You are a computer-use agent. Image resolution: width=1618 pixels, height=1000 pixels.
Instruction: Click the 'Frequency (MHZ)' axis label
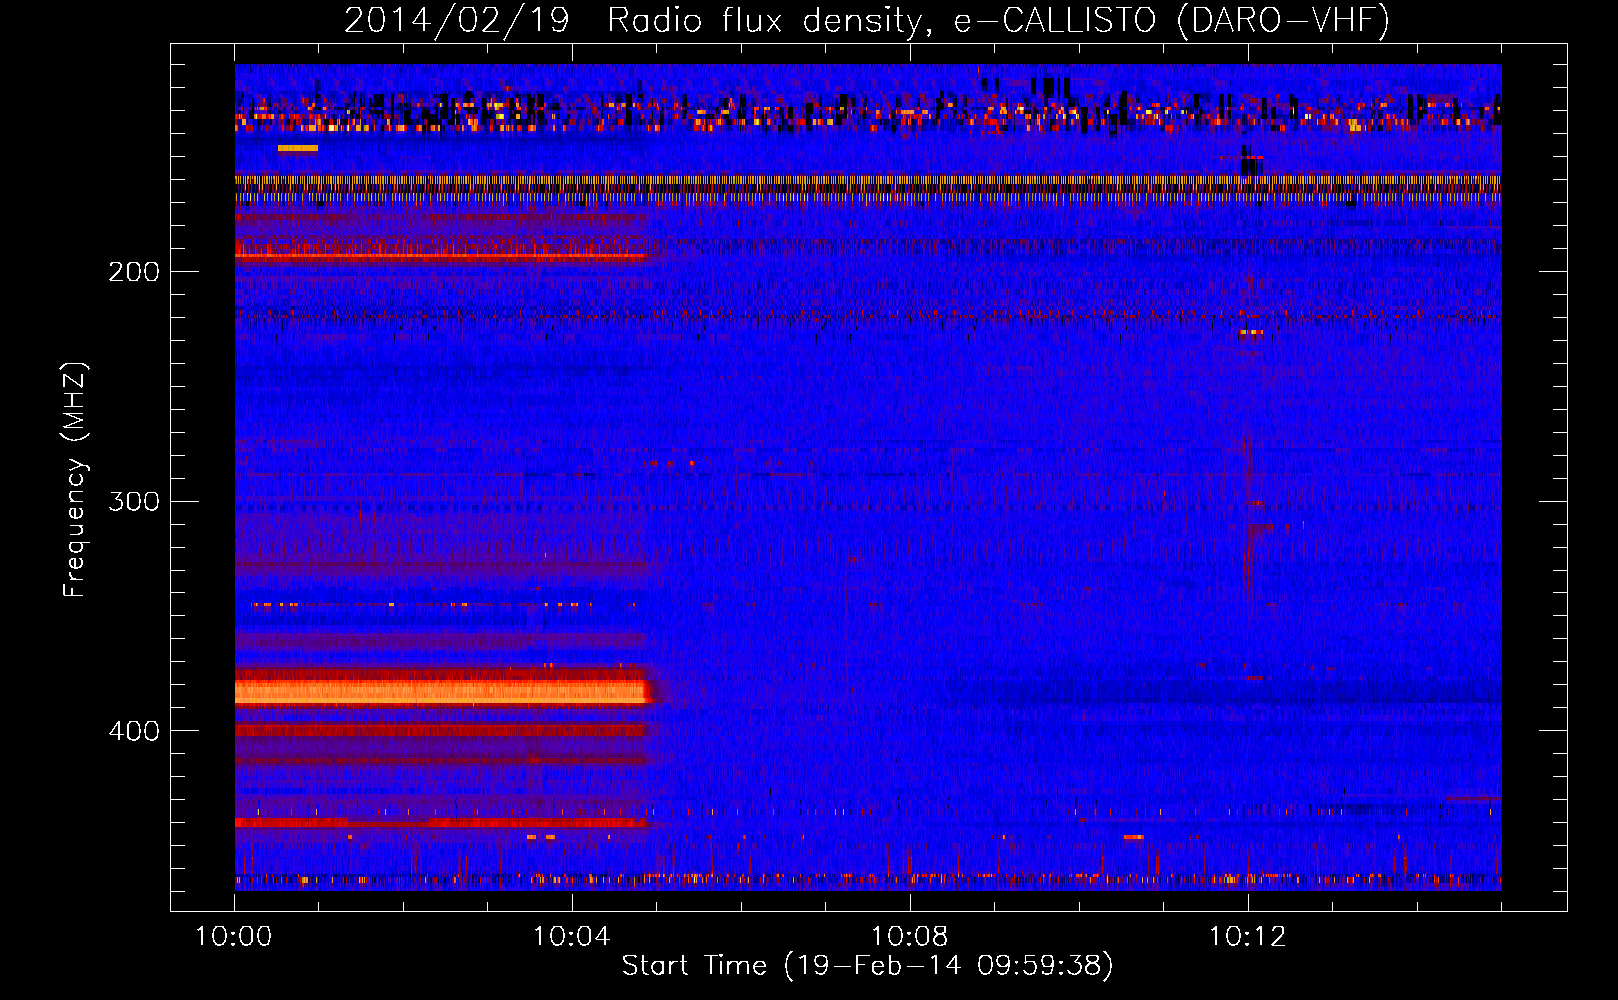(75, 480)
